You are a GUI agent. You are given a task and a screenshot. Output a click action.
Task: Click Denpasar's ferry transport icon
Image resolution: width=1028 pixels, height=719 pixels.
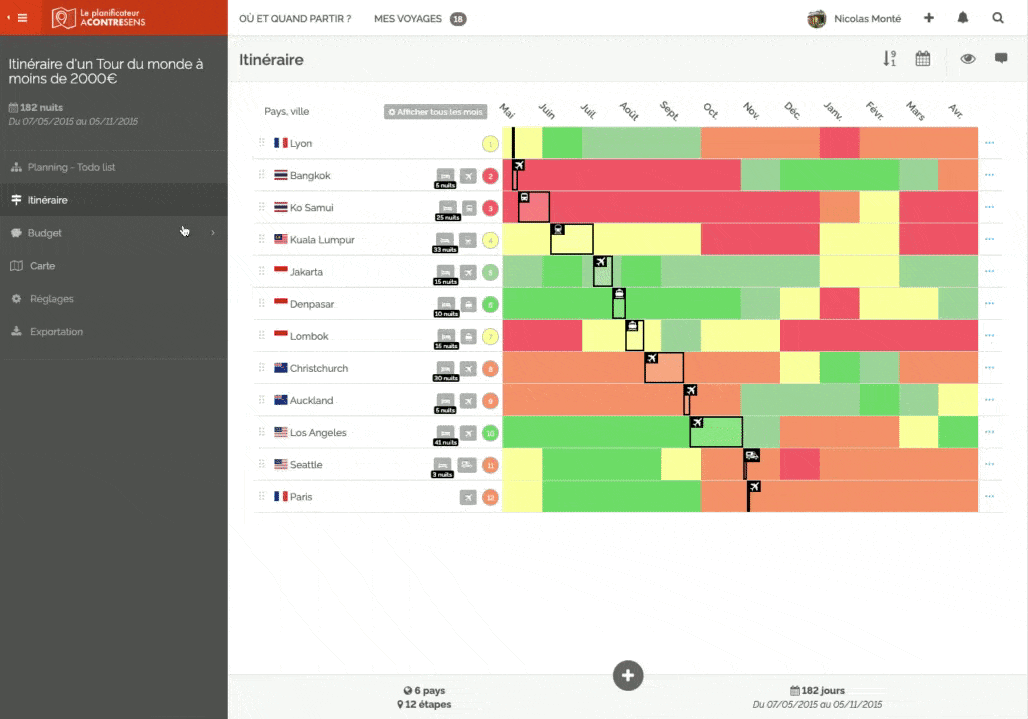(x=468, y=304)
